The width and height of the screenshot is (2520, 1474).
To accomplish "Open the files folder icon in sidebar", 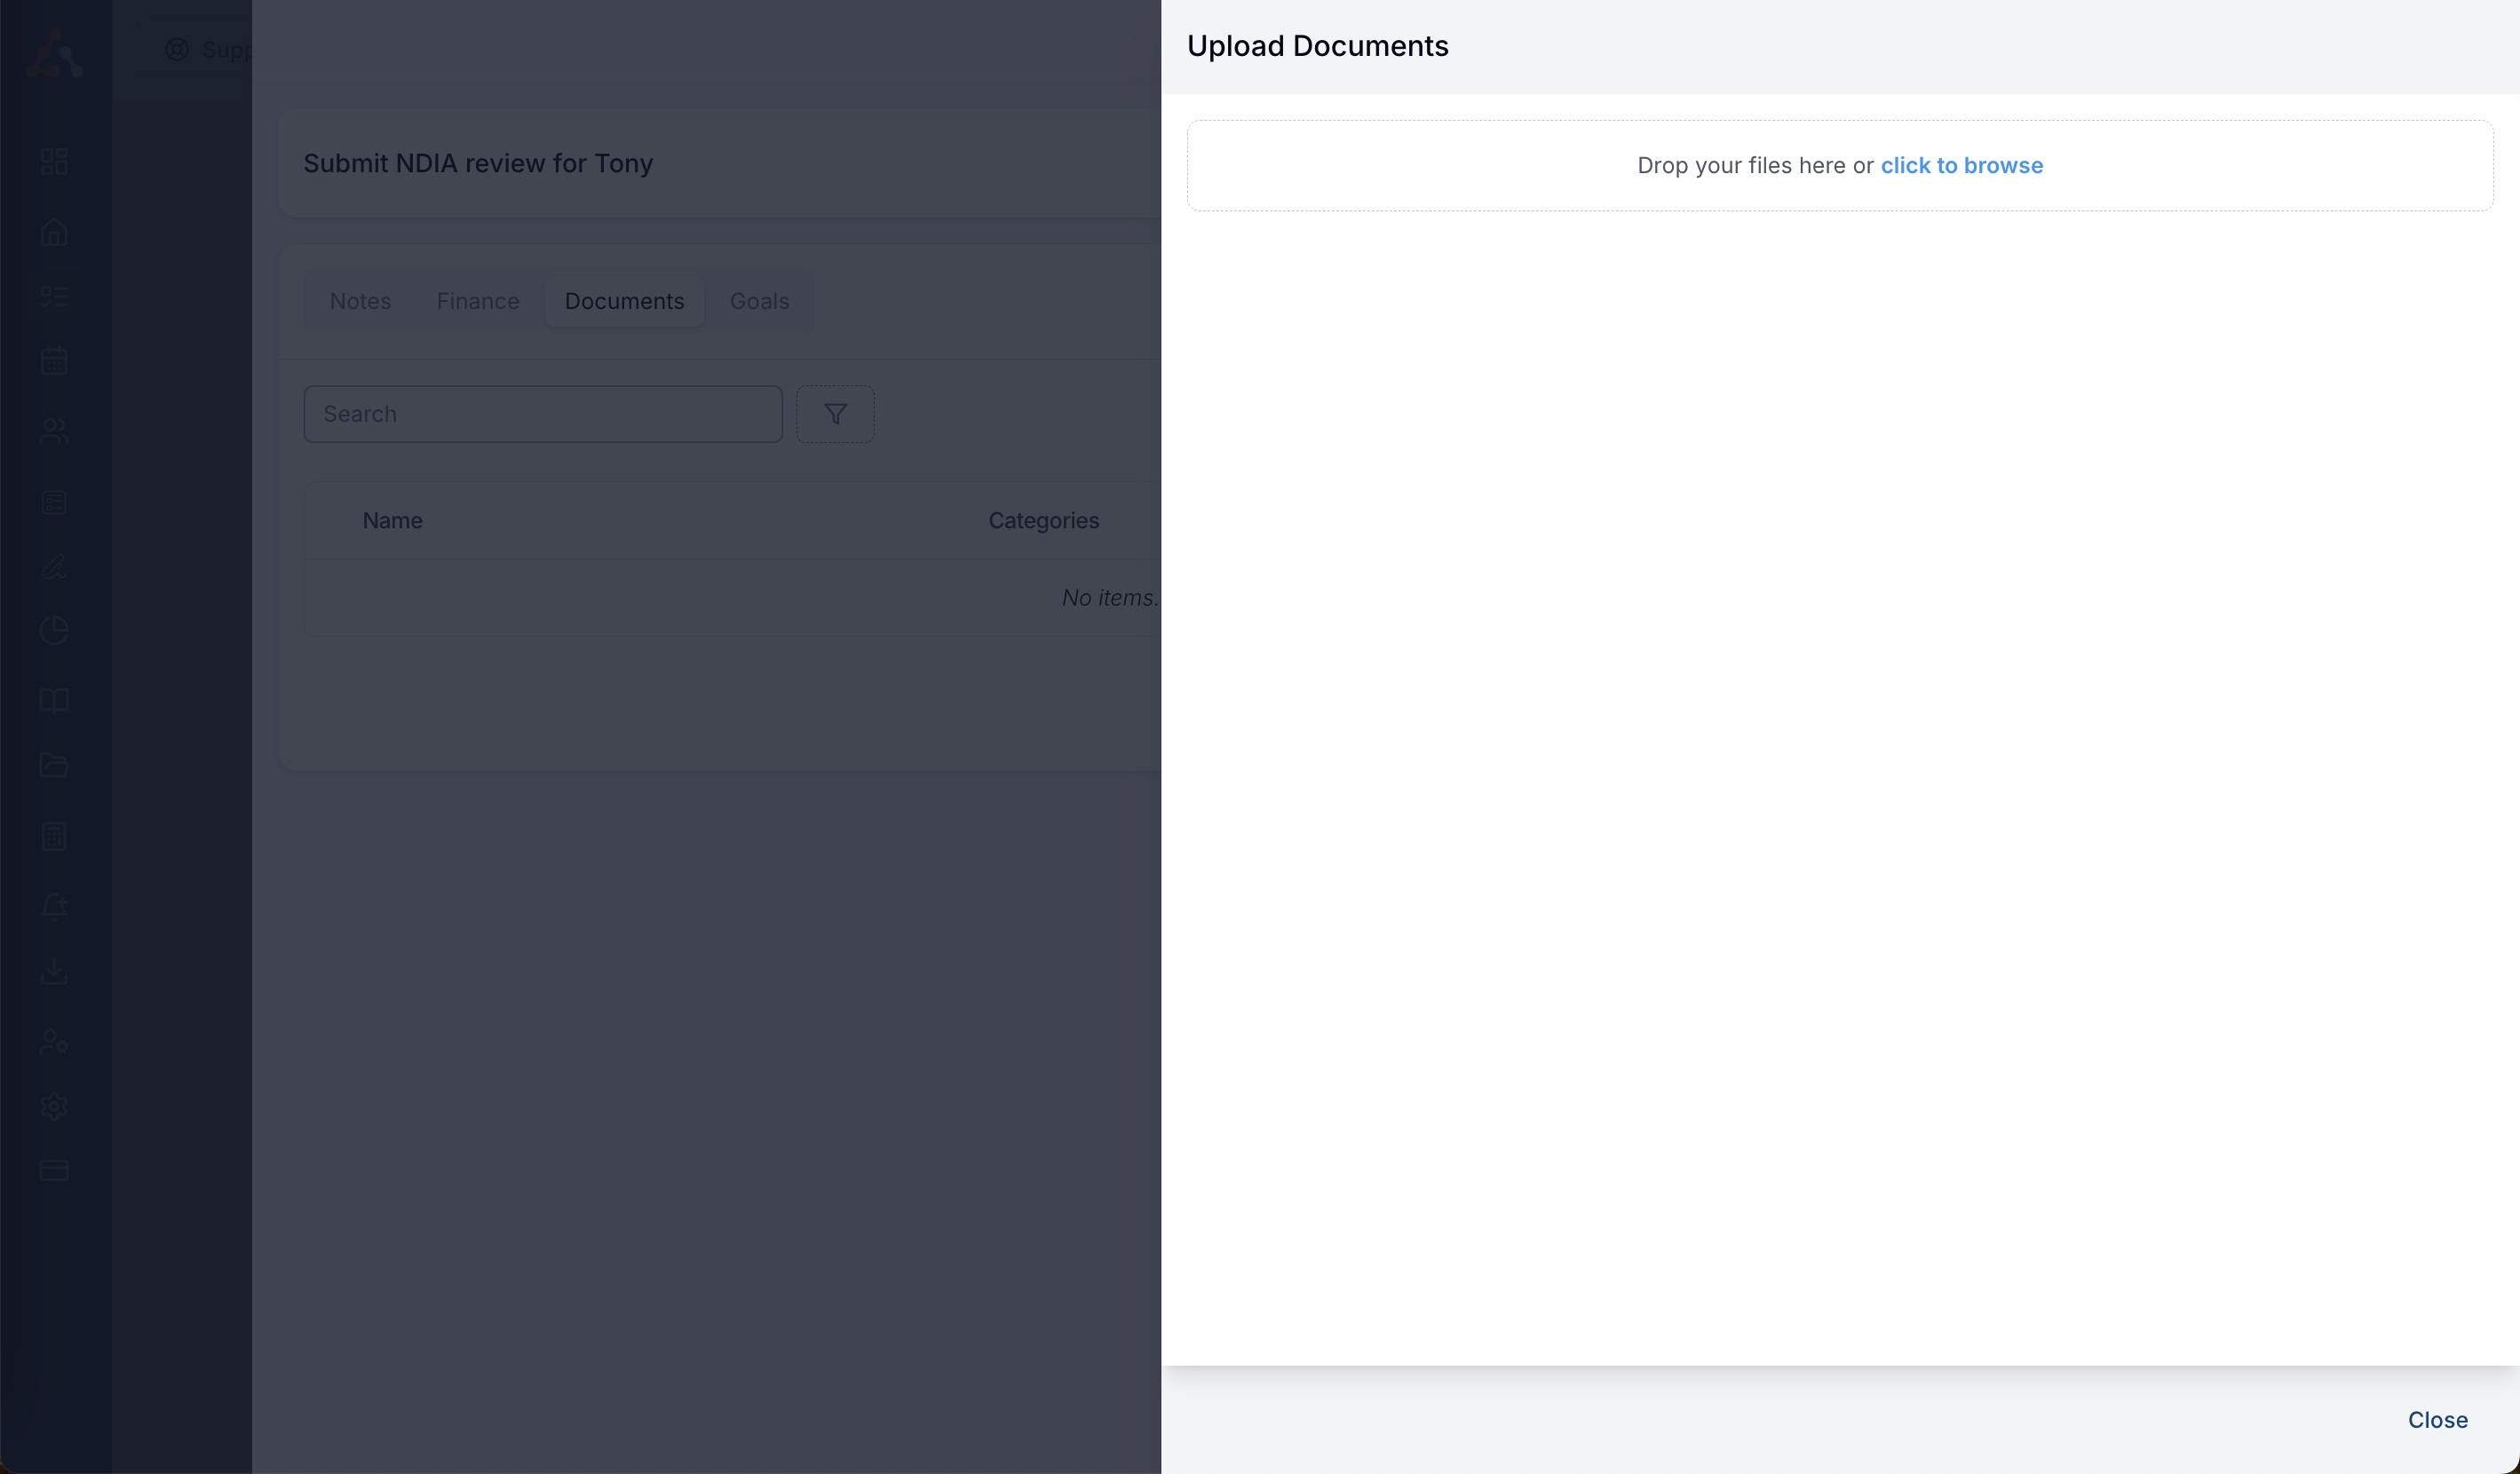I will click(x=55, y=765).
